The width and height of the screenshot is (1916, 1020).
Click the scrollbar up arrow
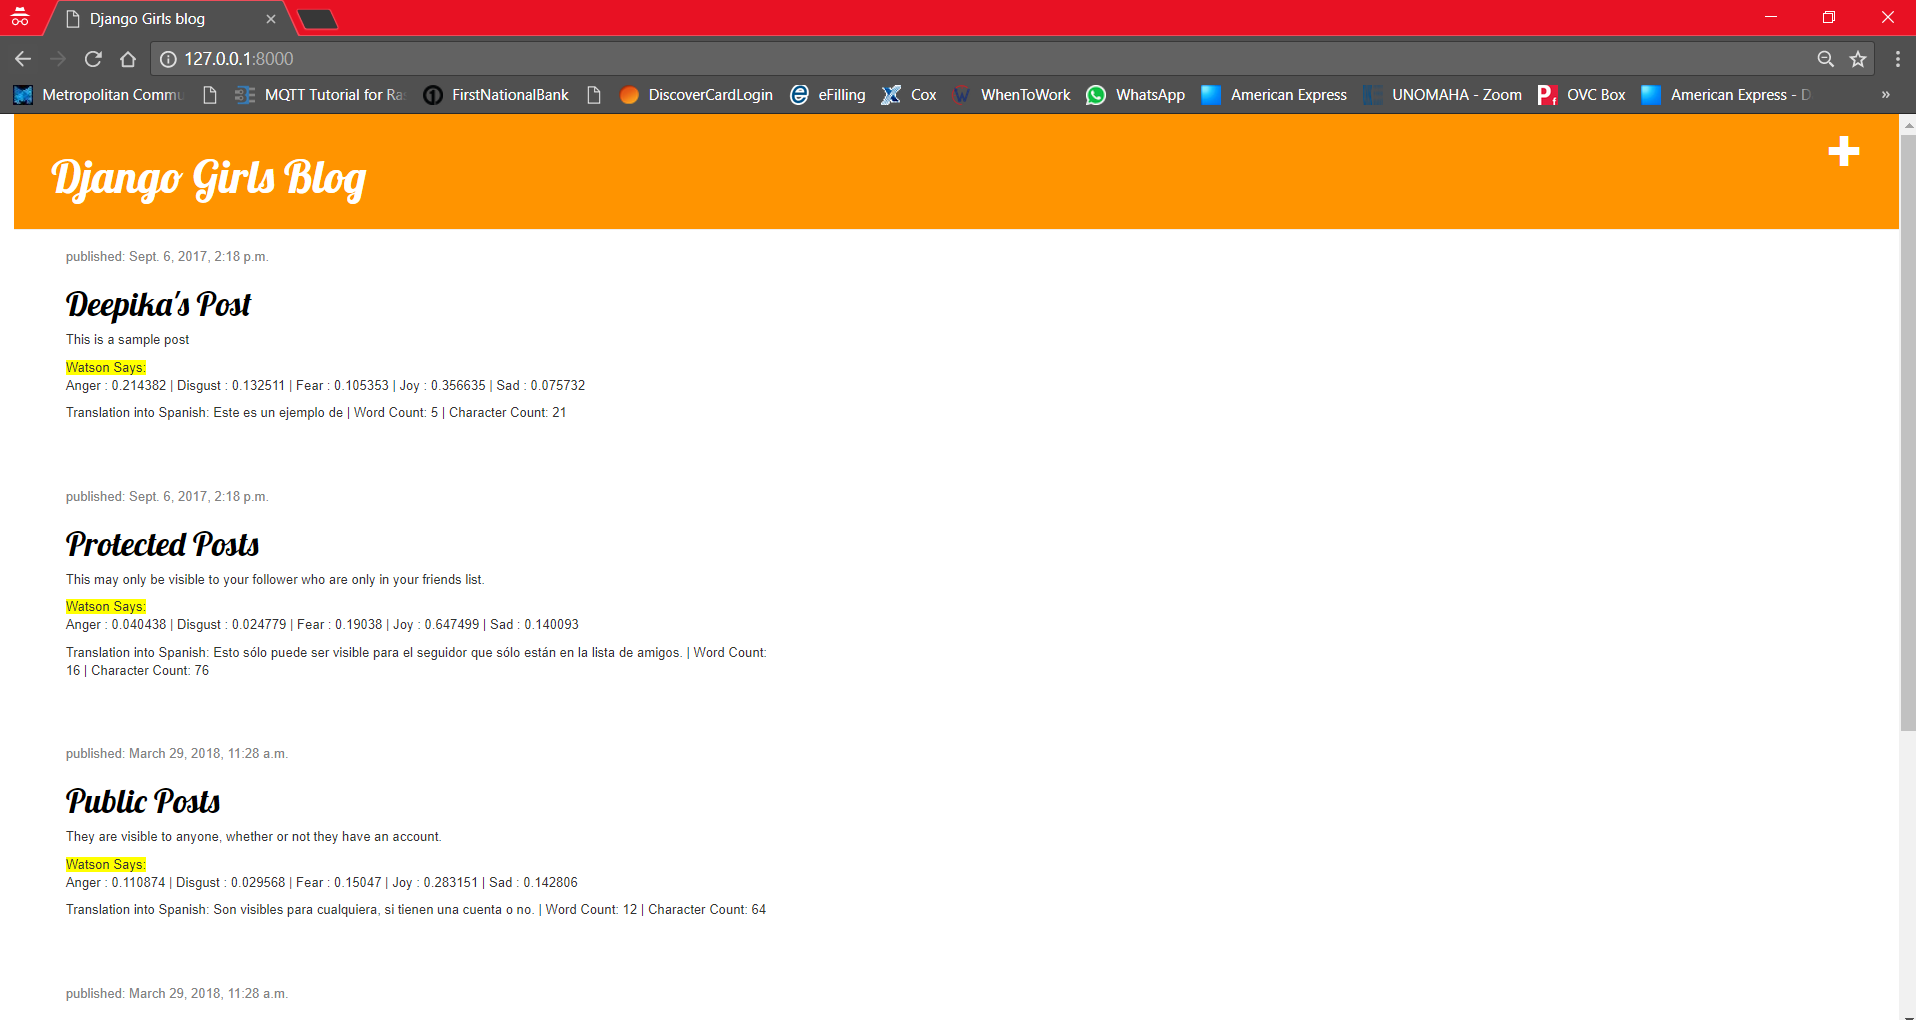pyautogui.click(x=1907, y=124)
